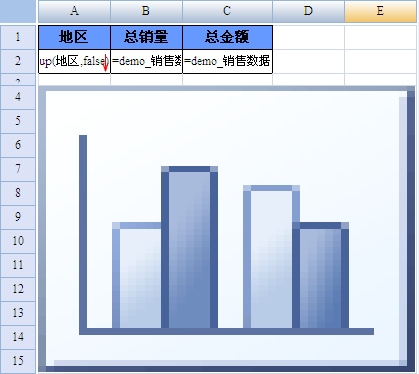The image size is (419, 374).
Task: Select row 15 header
Action: point(18,361)
